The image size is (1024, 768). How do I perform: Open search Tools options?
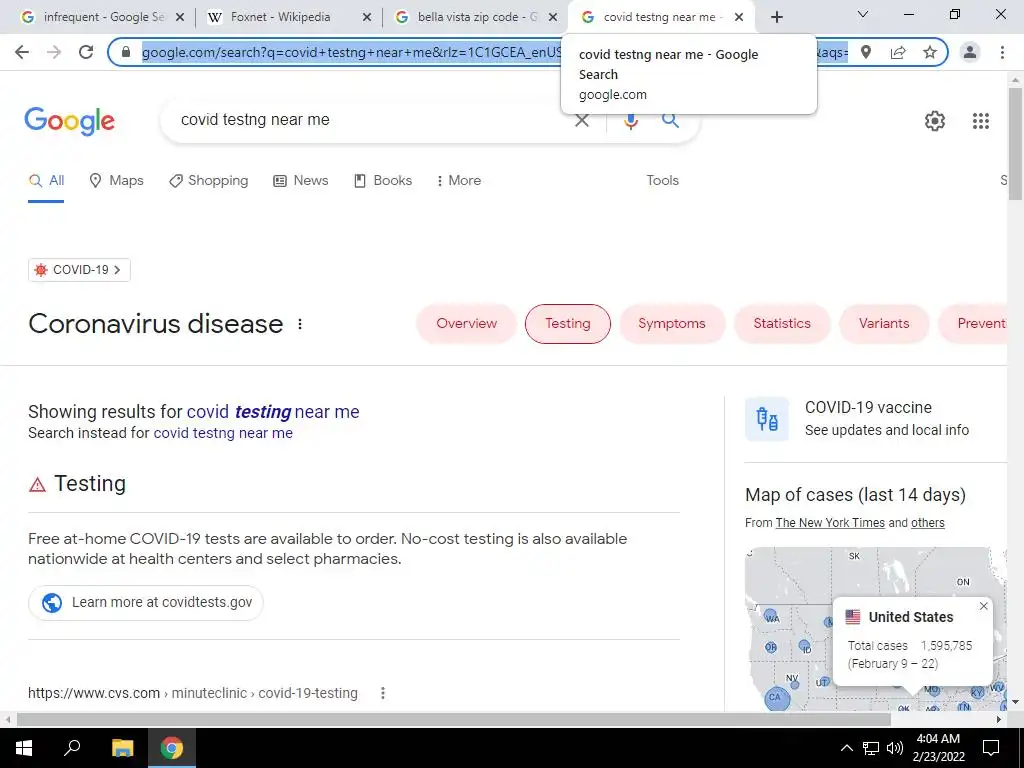[662, 181]
